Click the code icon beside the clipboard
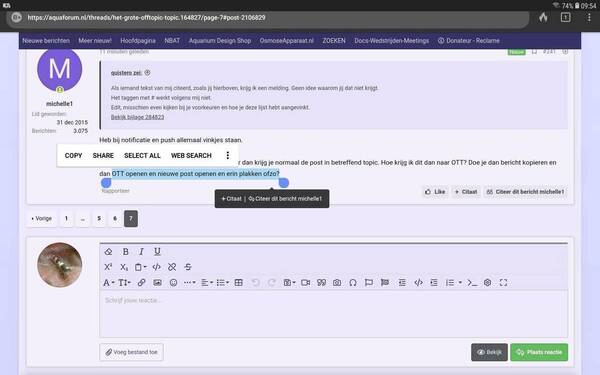 coord(157,267)
